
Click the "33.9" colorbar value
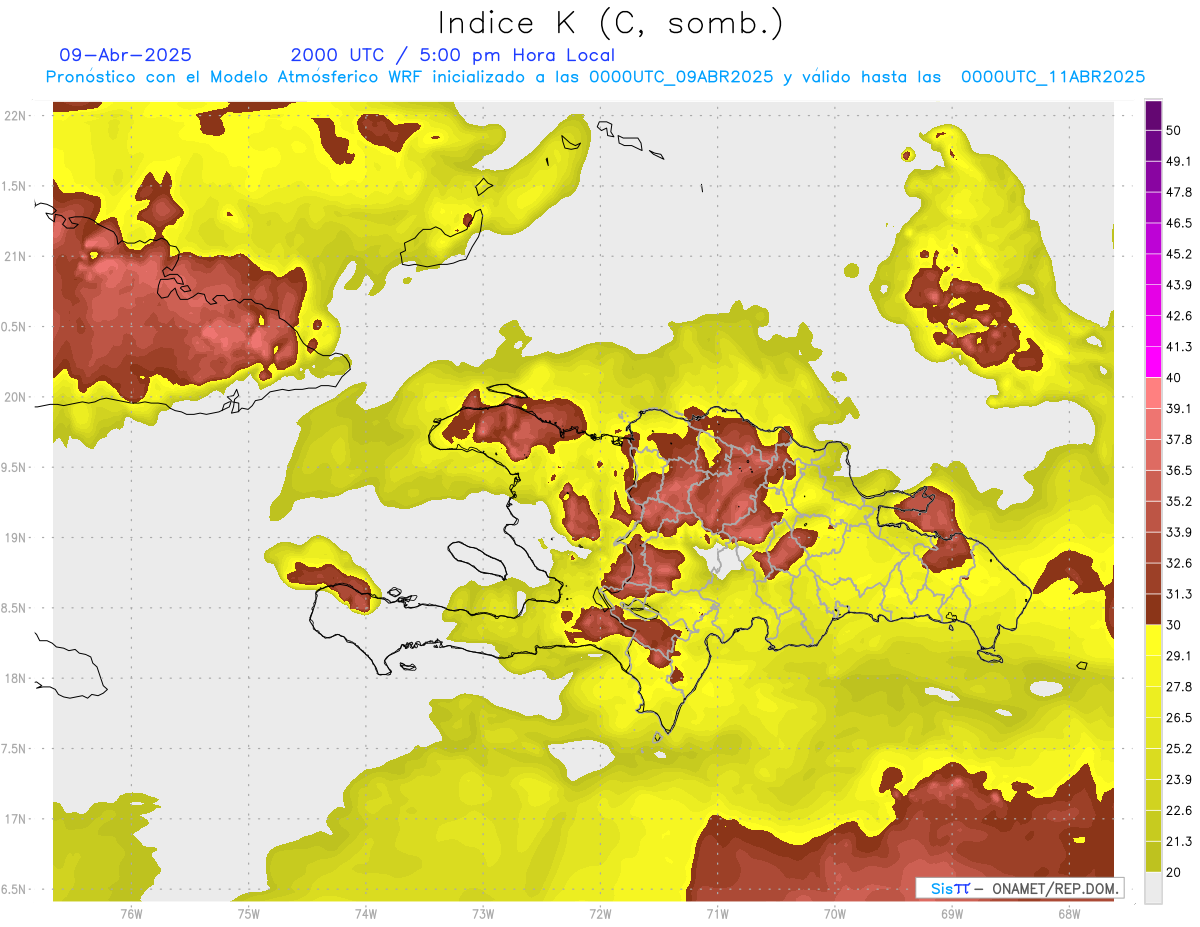(1179, 532)
